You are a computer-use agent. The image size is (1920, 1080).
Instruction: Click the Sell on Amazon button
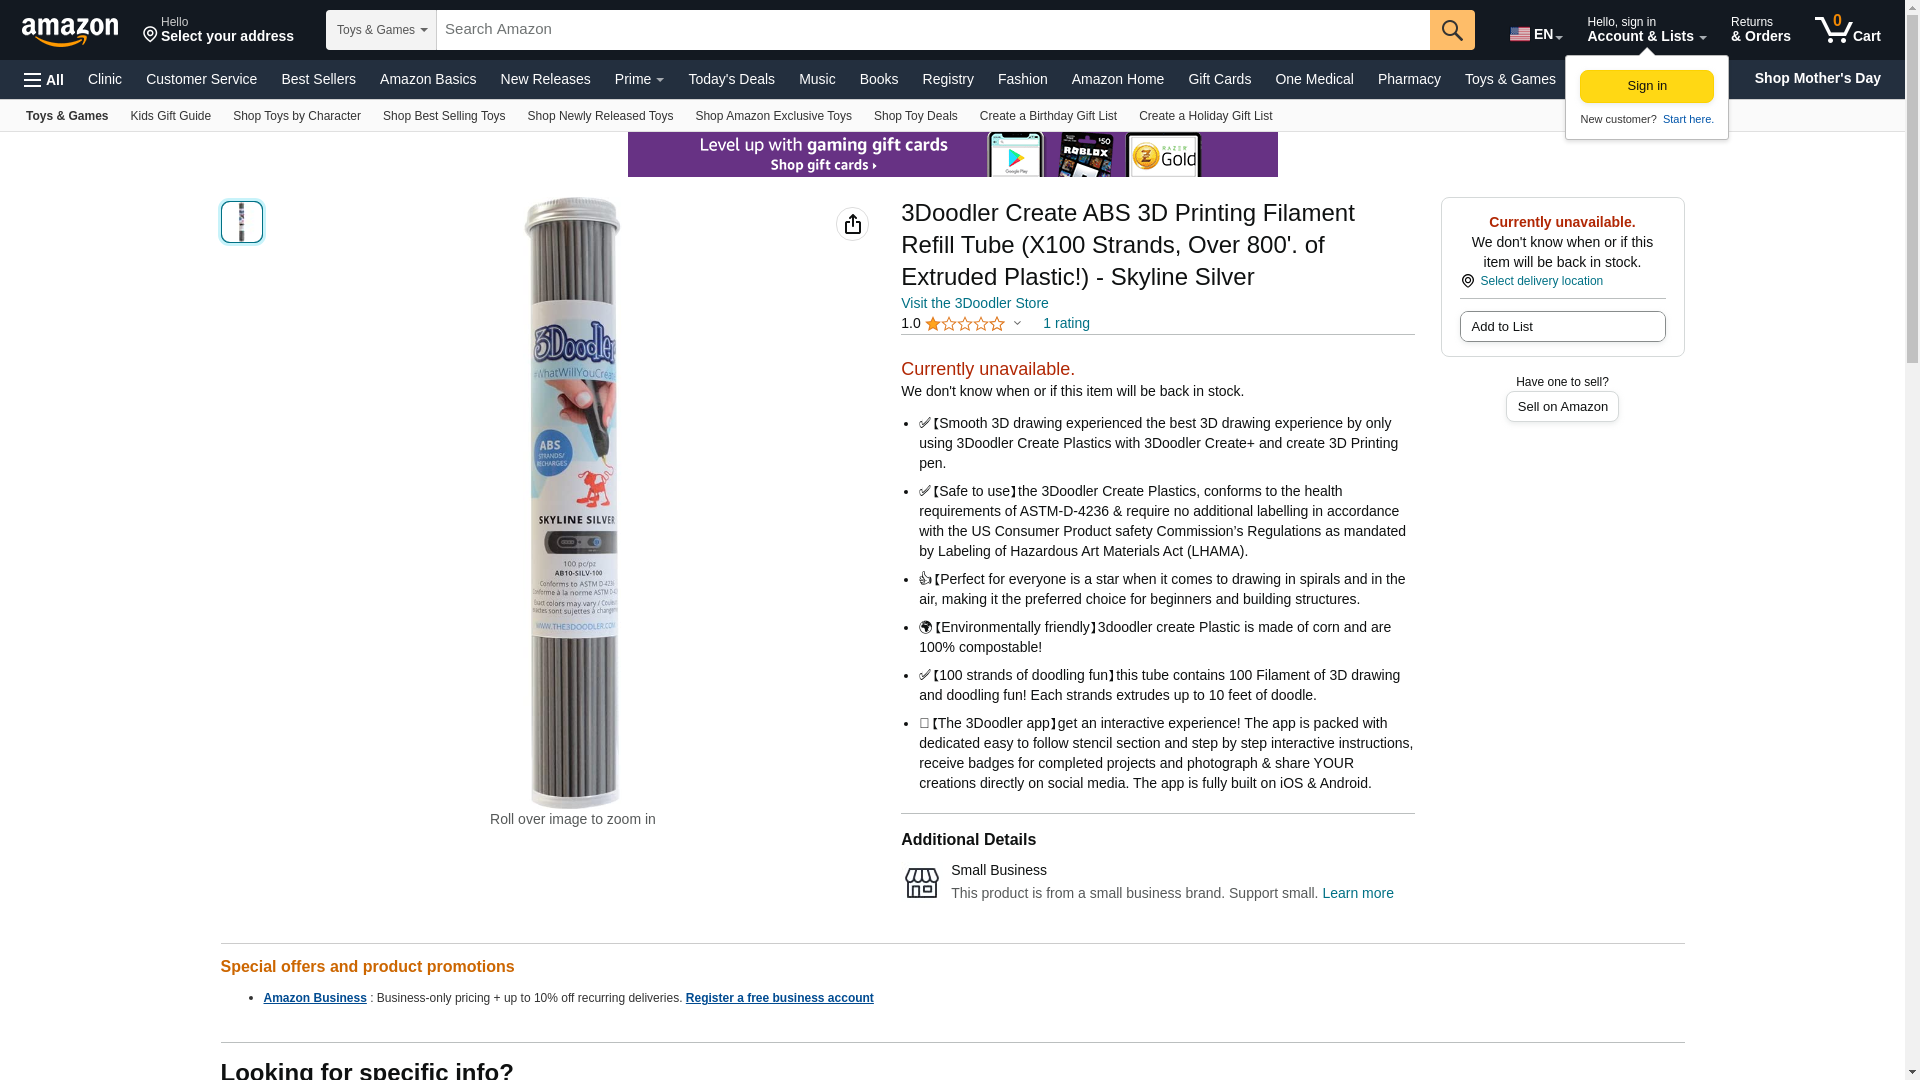(x=1562, y=407)
